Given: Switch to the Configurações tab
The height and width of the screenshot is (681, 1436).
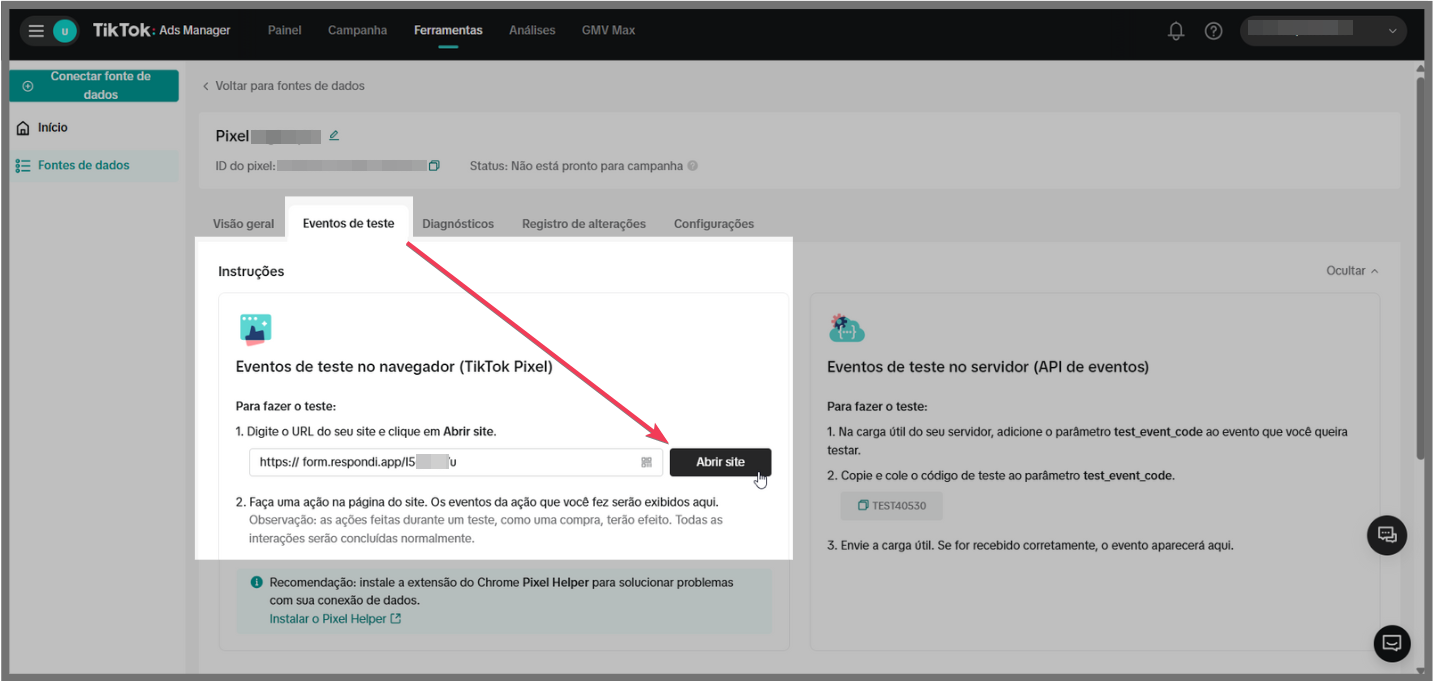Looking at the screenshot, I should 714,224.
